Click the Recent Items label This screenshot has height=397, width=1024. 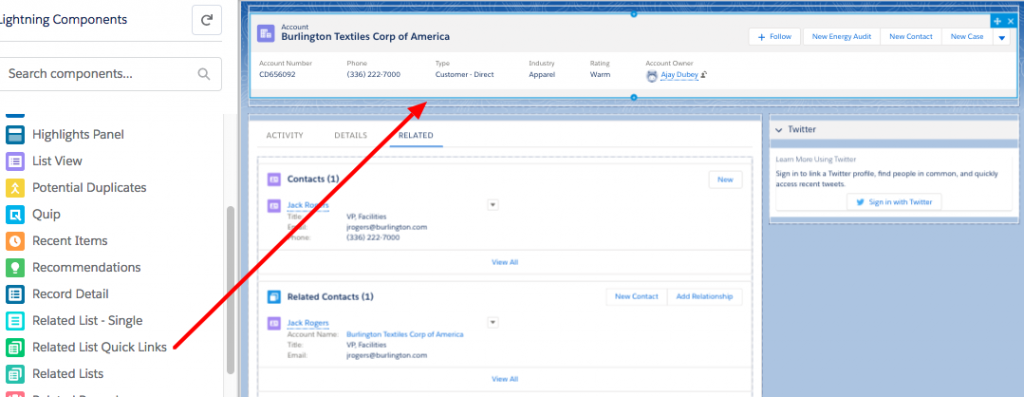pos(70,241)
